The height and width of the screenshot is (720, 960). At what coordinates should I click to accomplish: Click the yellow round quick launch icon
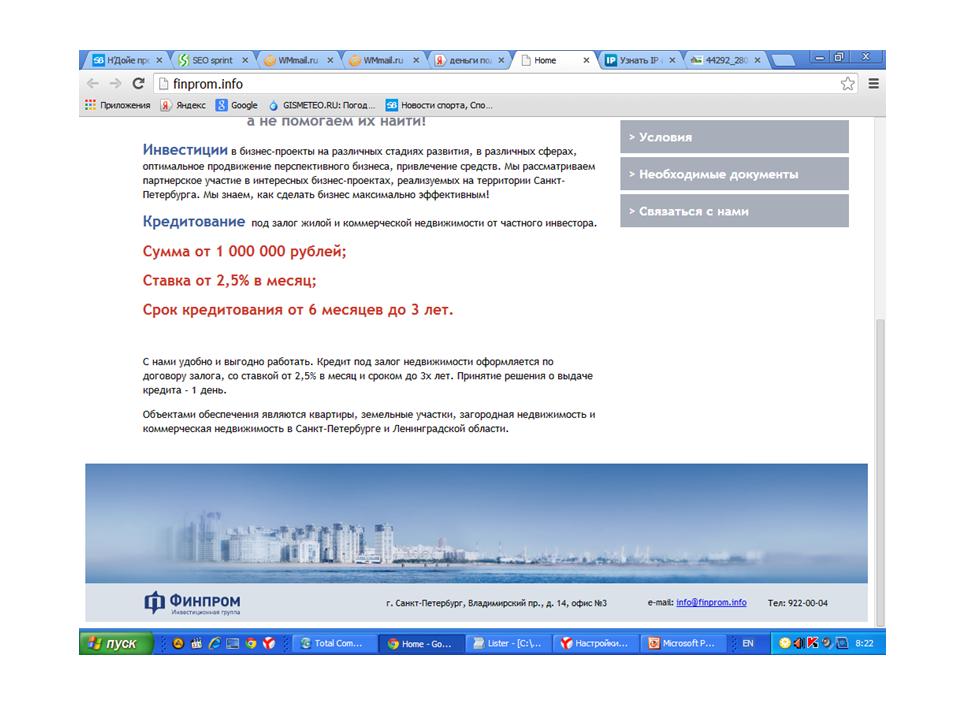point(178,643)
